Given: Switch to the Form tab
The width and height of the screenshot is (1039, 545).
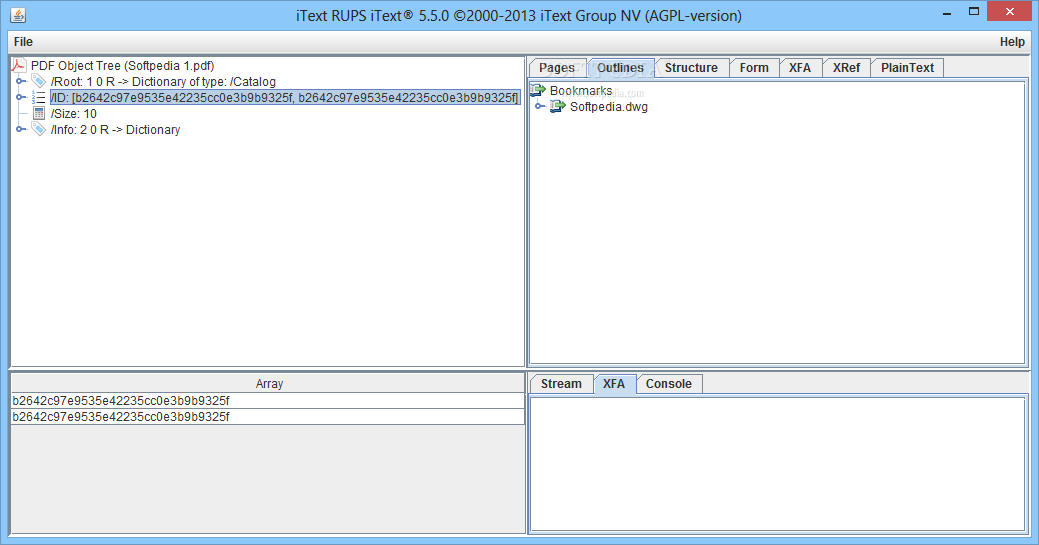Looking at the screenshot, I should (x=754, y=68).
